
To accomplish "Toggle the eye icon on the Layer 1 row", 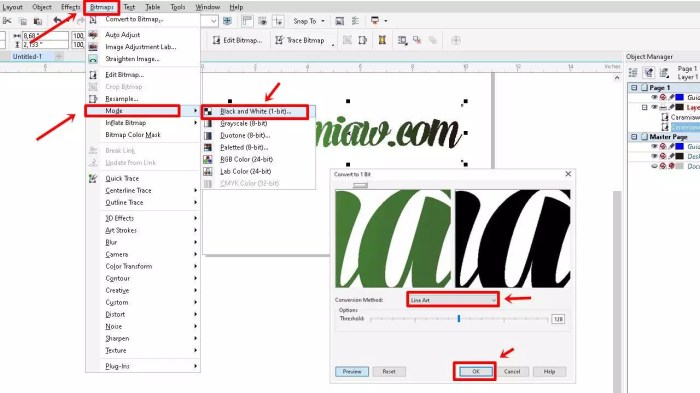I will click(x=654, y=107).
